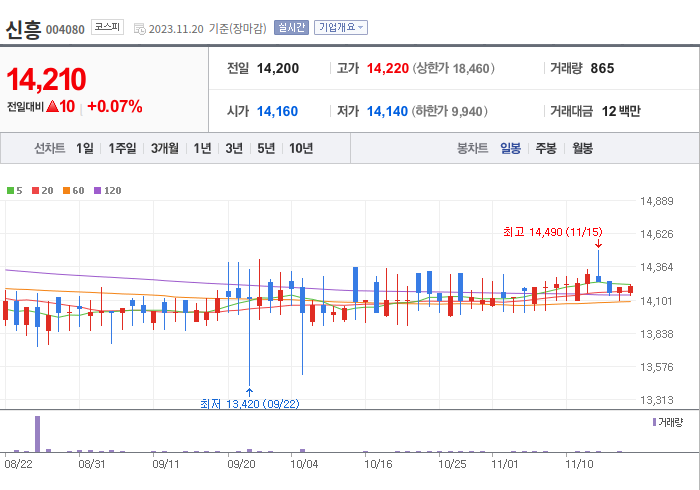Click the 선차트 label
The width and height of the screenshot is (700, 490).
[50, 148]
